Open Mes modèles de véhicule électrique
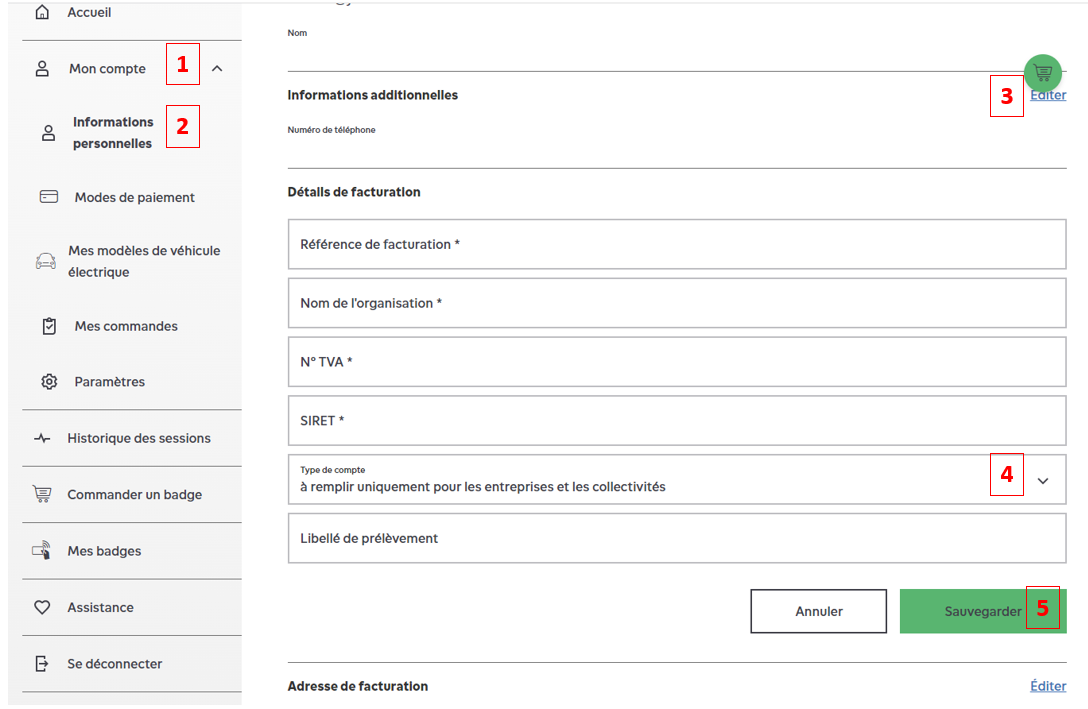This screenshot has width=1088, height=709. (x=144, y=261)
